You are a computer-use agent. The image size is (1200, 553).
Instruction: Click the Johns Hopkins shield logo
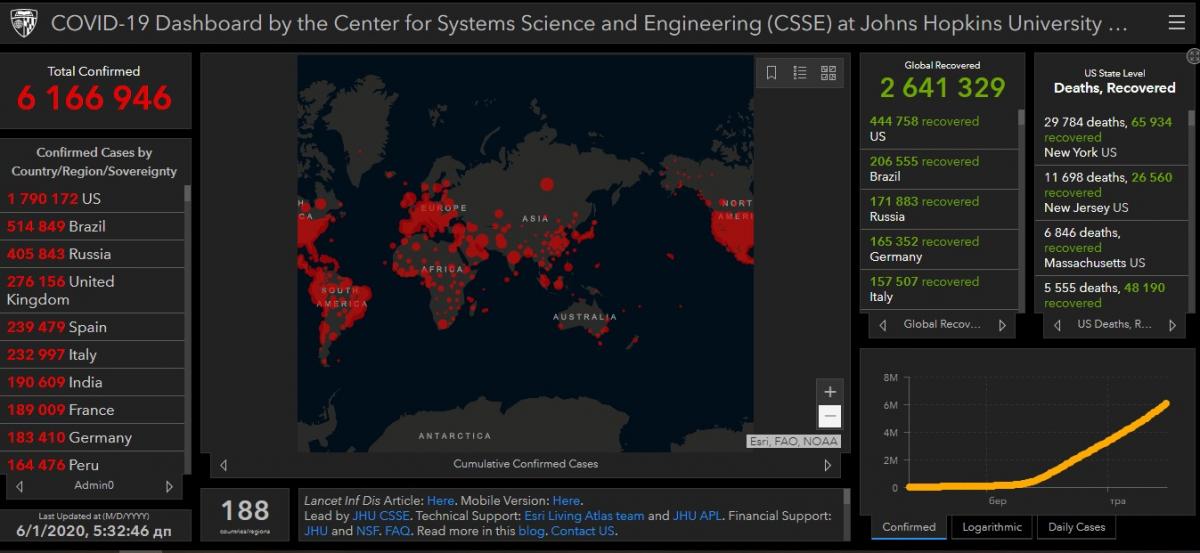(24, 22)
